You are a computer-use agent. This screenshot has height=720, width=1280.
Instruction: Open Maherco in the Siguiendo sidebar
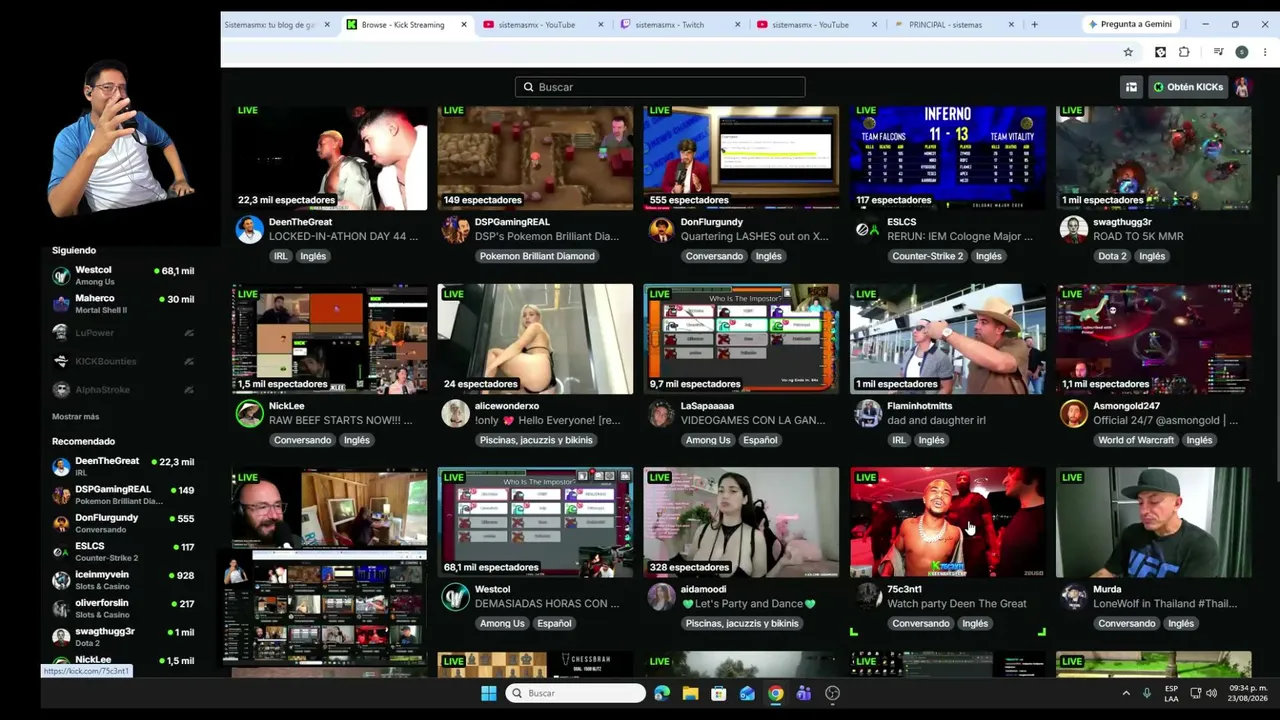pos(123,304)
